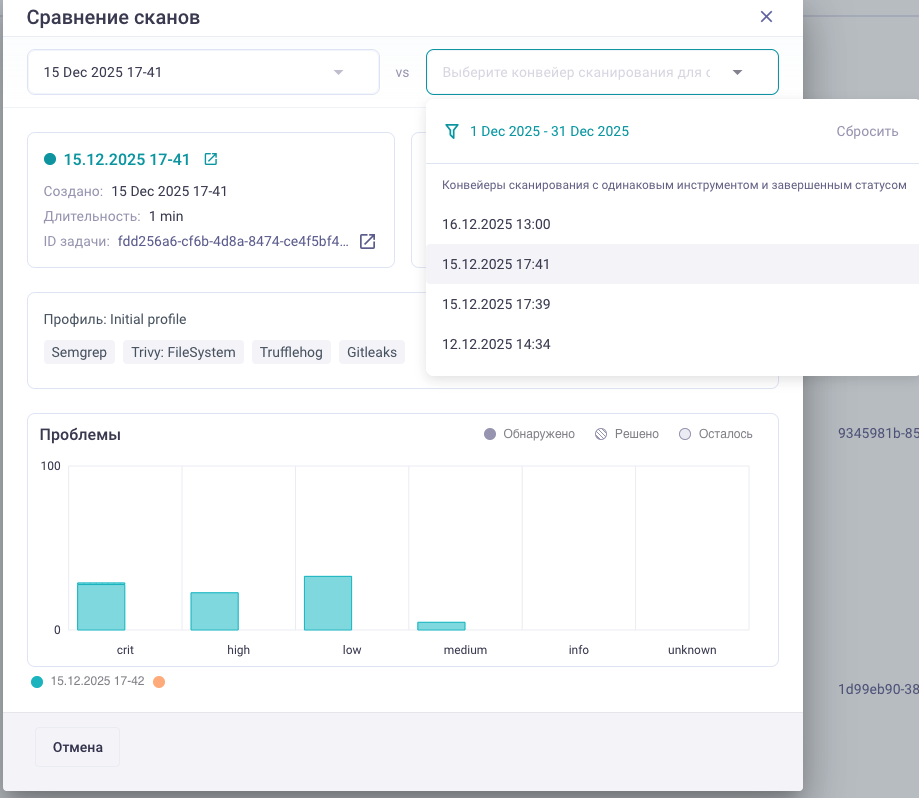This screenshot has width=919, height=798.
Task: Choose scan 15.12.2025 17:39 option
Action: pos(496,304)
